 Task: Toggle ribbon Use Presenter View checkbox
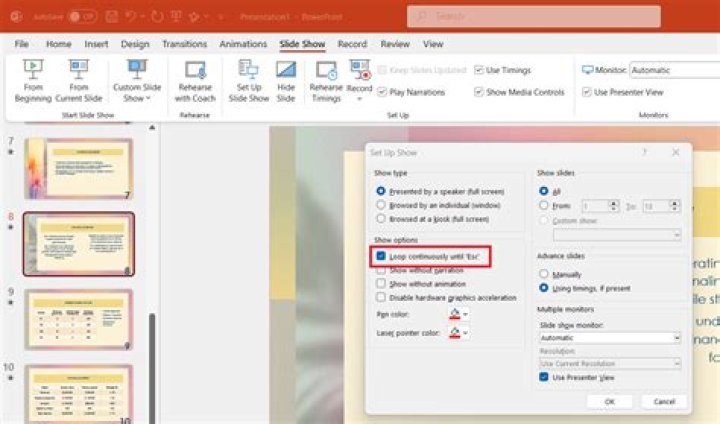click(x=586, y=92)
